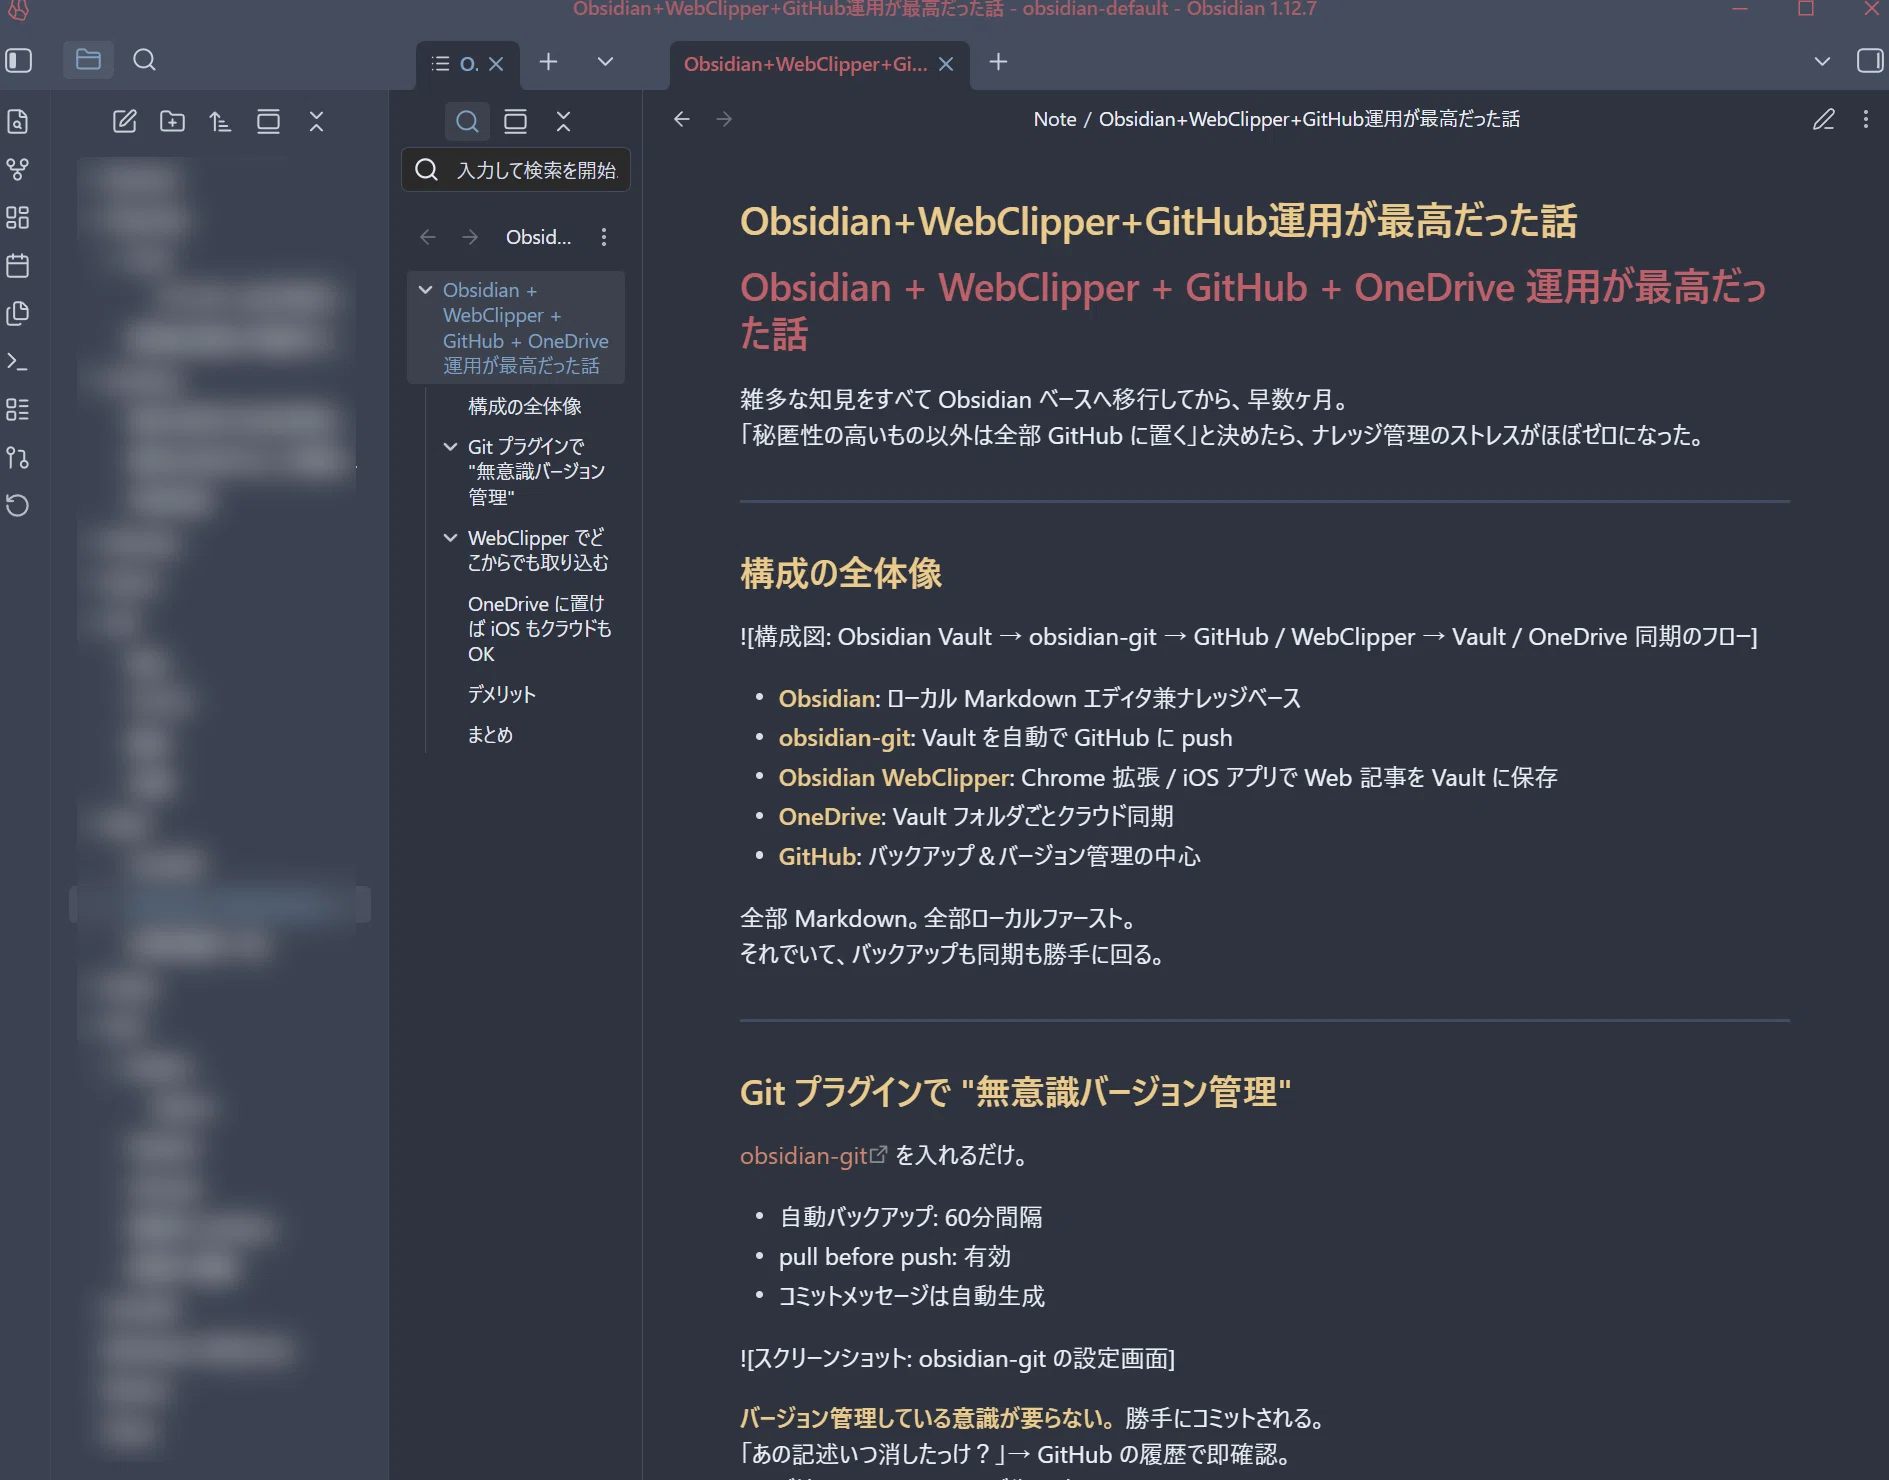Click heading 'Git プラグインで "無意識バージョン管理"' in note
The width and height of the screenshot is (1889, 1480).
1016,1092
